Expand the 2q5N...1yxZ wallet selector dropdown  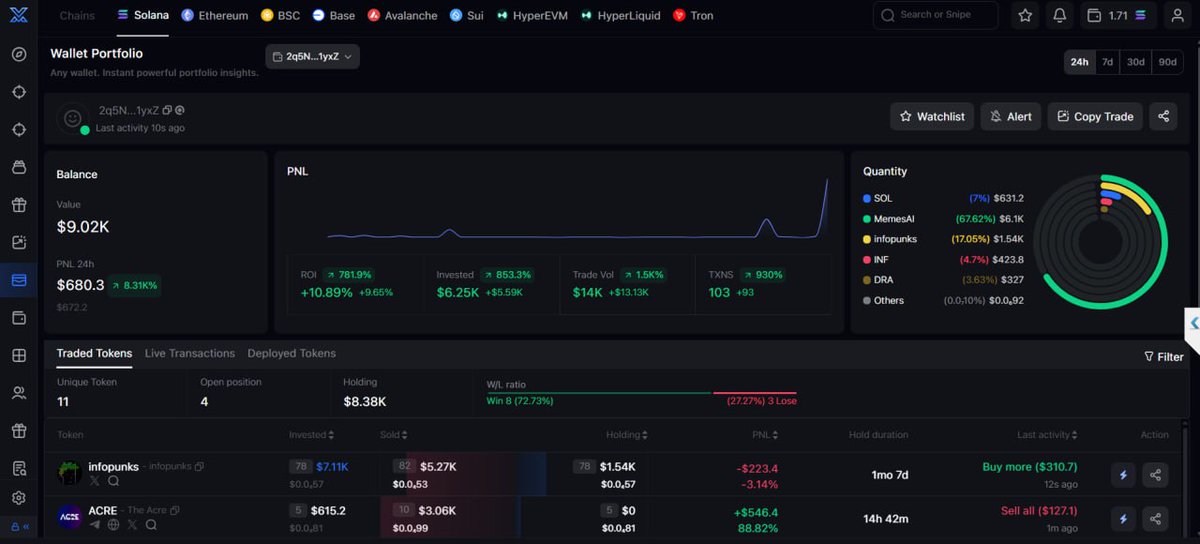(x=313, y=57)
